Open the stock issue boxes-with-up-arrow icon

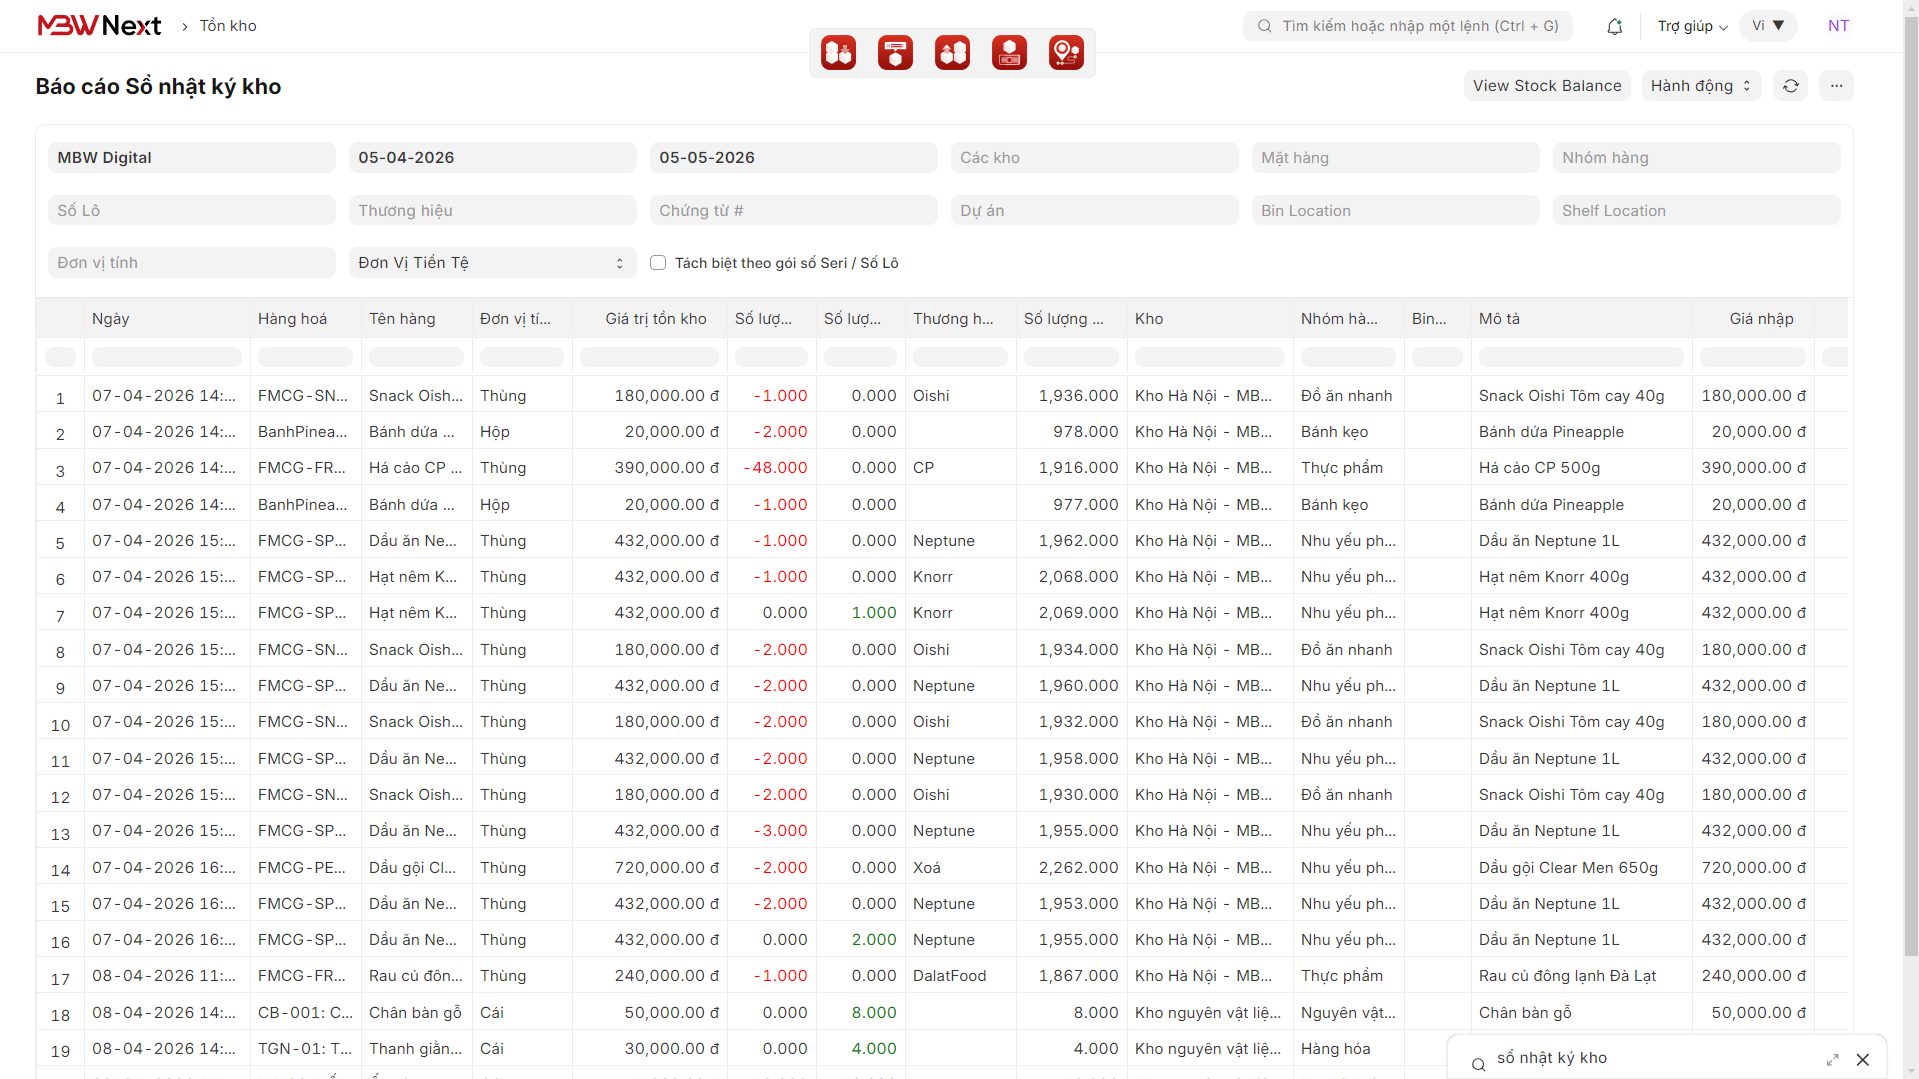952,52
